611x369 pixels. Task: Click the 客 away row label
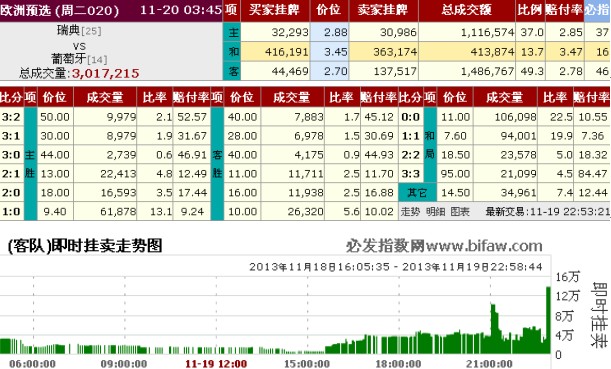point(233,71)
